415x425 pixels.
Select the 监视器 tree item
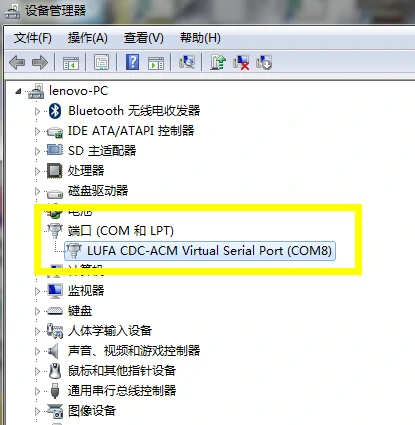pos(86,291)
